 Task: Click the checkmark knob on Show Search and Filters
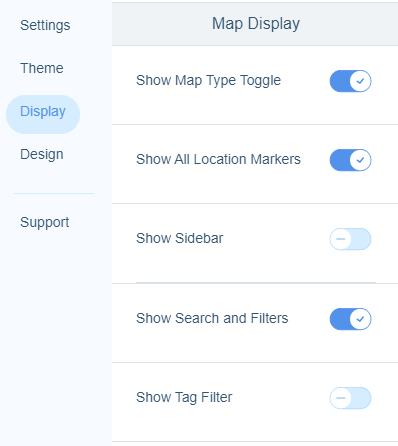pos(360,319)
